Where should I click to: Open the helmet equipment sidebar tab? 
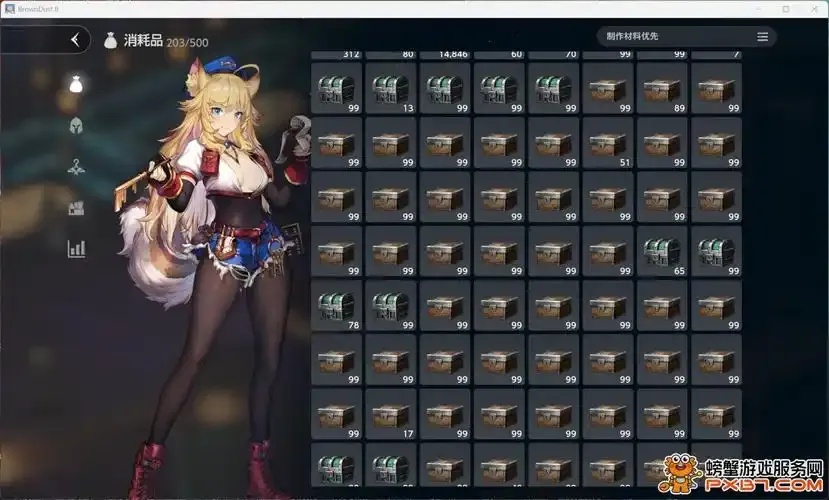click(x=76, y=125)
